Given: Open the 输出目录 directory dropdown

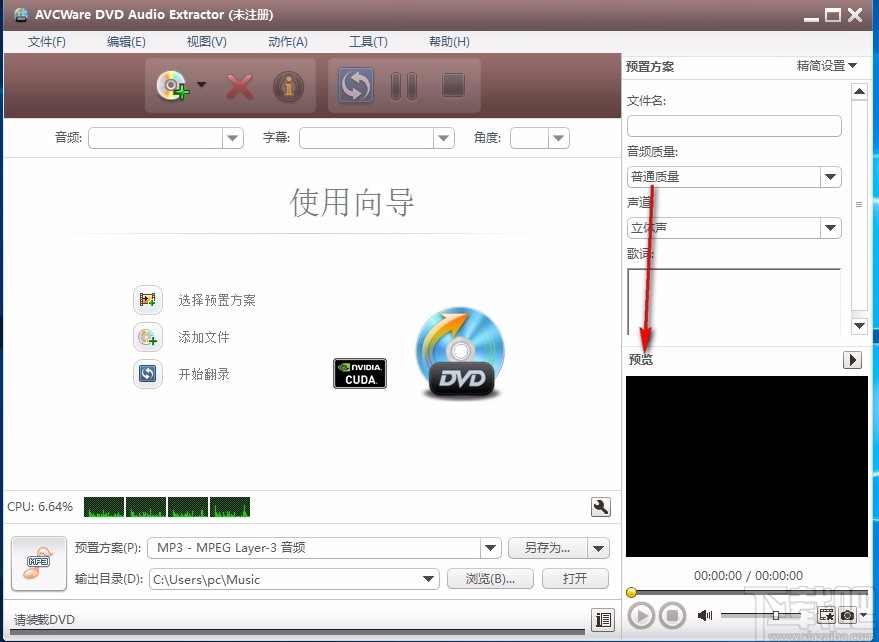Looking at the screenshot, I should [428, 579].
